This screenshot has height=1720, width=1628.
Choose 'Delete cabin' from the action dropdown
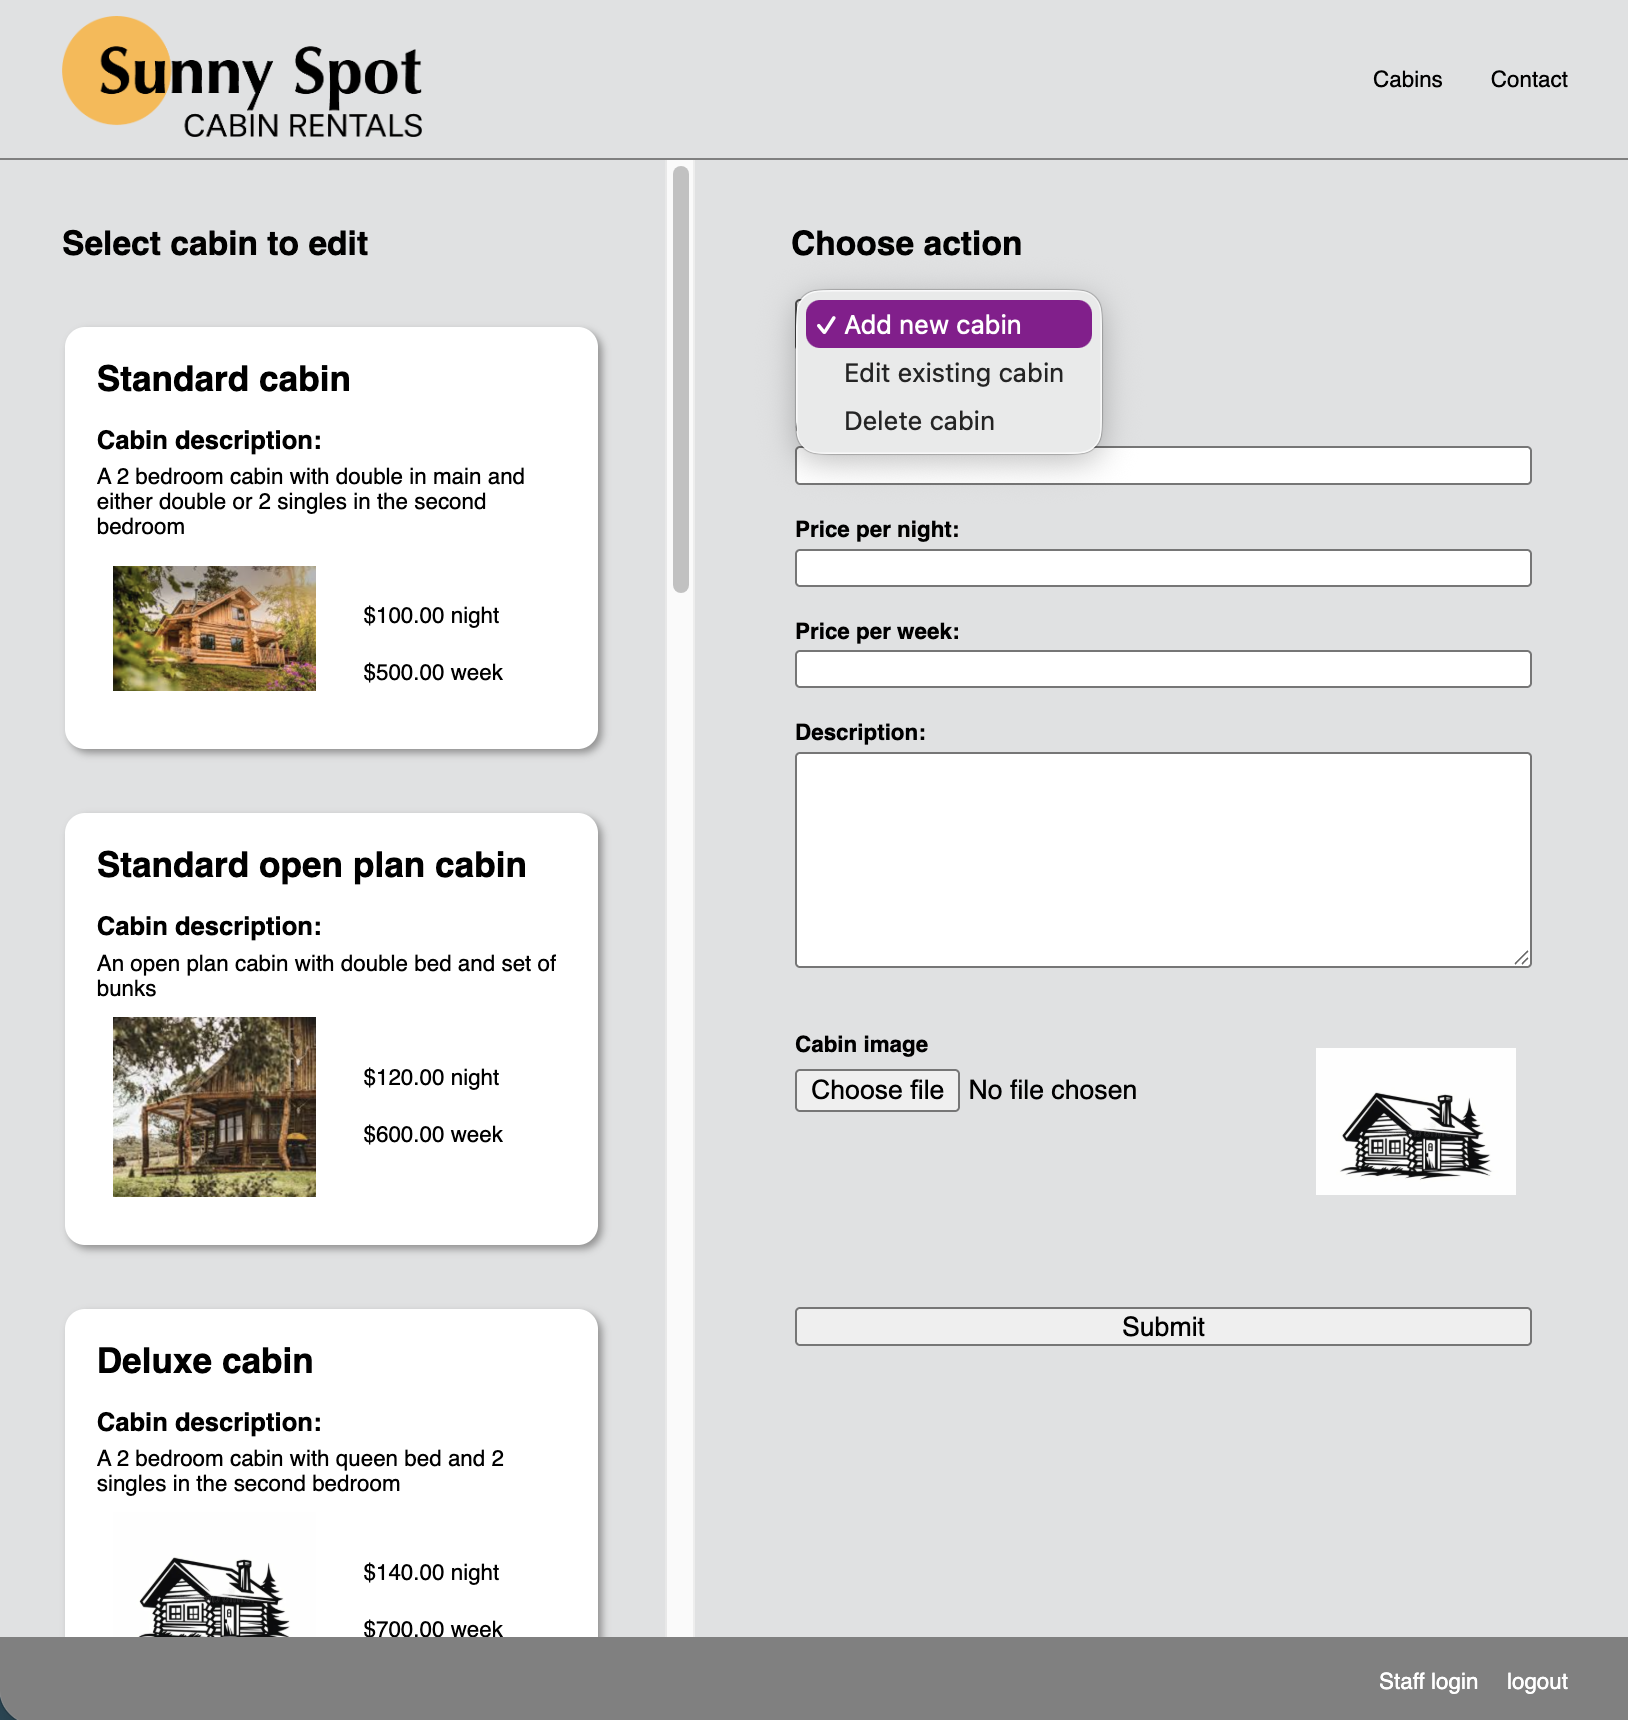(919, 420)
